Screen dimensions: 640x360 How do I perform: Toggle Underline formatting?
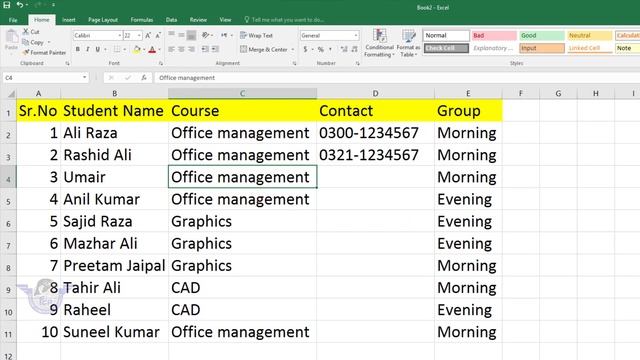coord(97,49)
